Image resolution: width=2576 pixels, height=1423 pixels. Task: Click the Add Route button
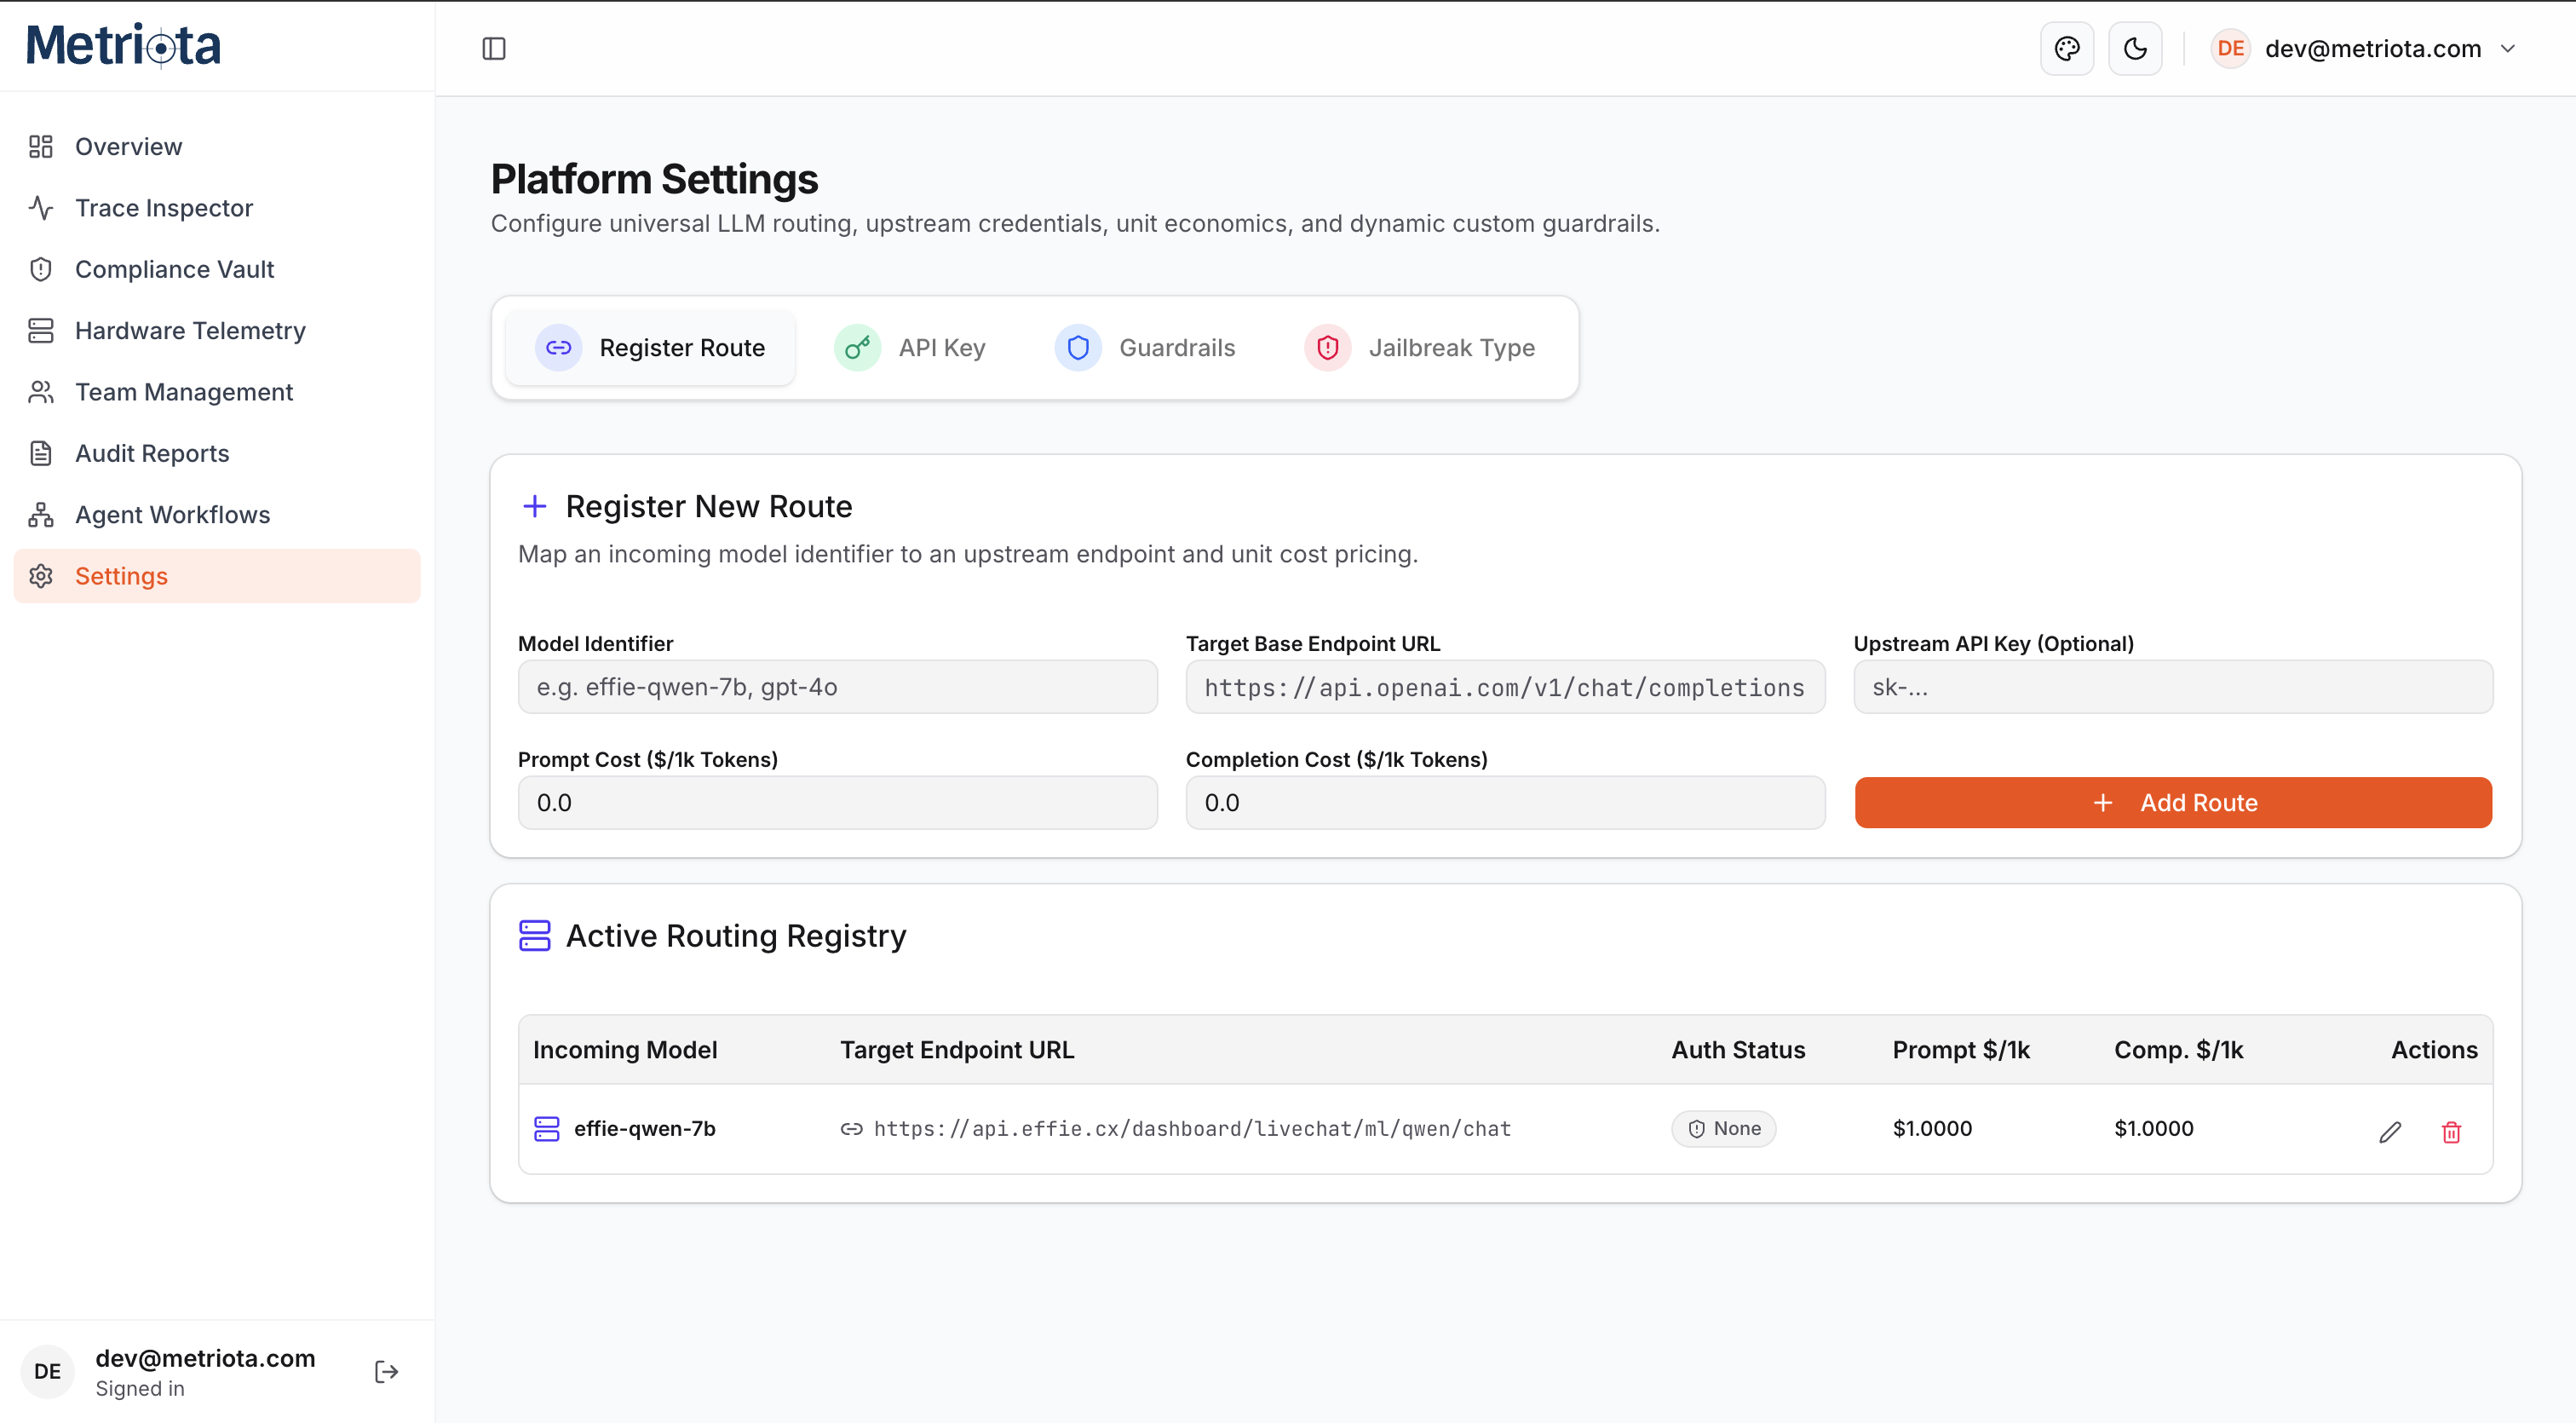pos(2173,803)
